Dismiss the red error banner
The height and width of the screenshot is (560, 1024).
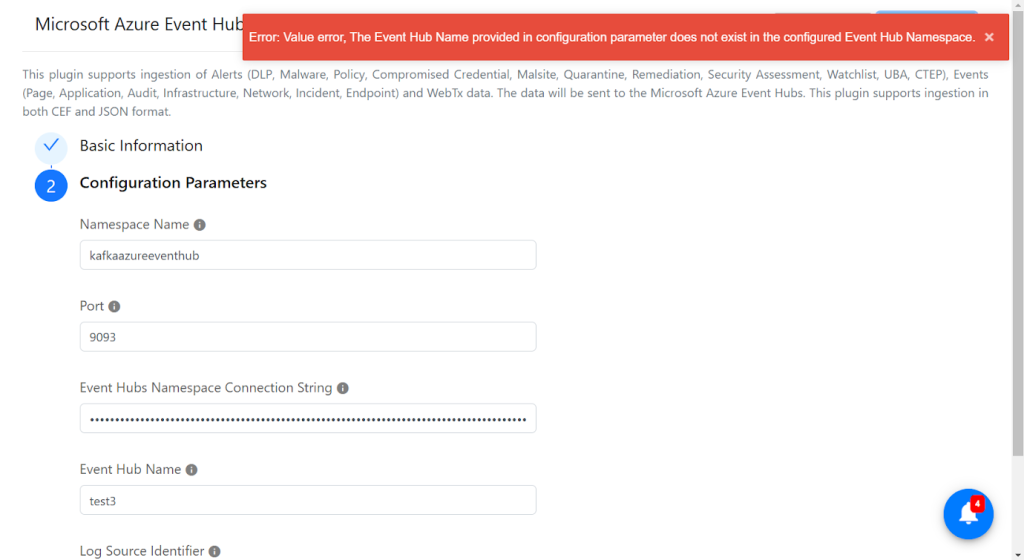point(989,37)
